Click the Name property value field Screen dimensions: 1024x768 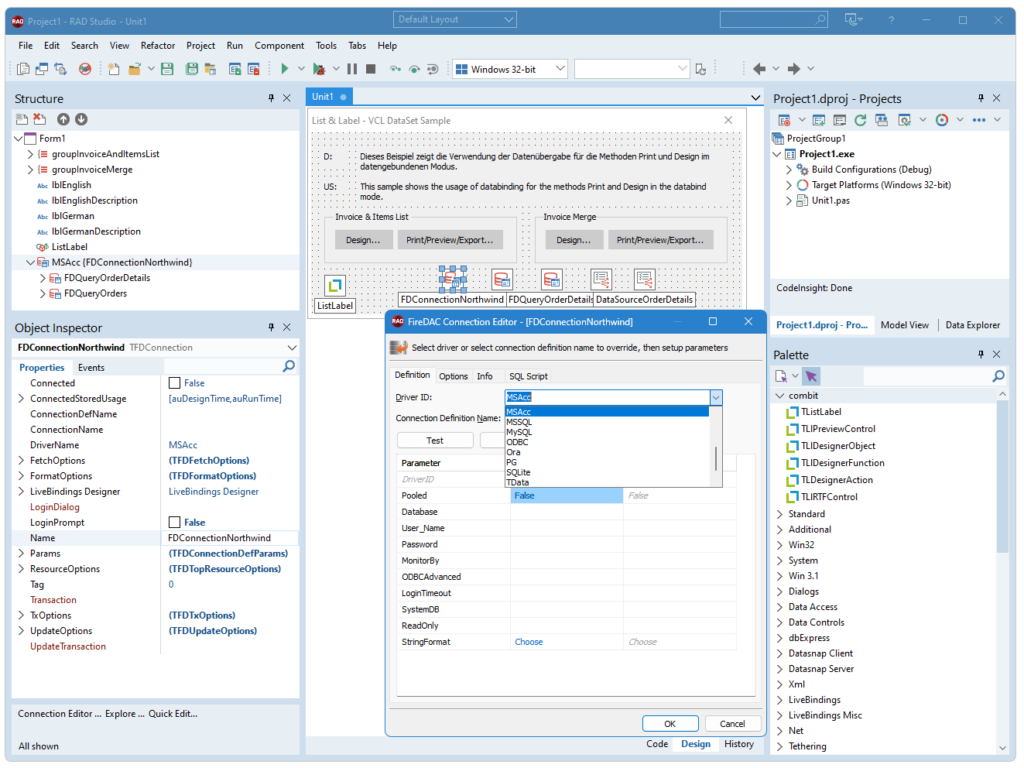[229, 538]
